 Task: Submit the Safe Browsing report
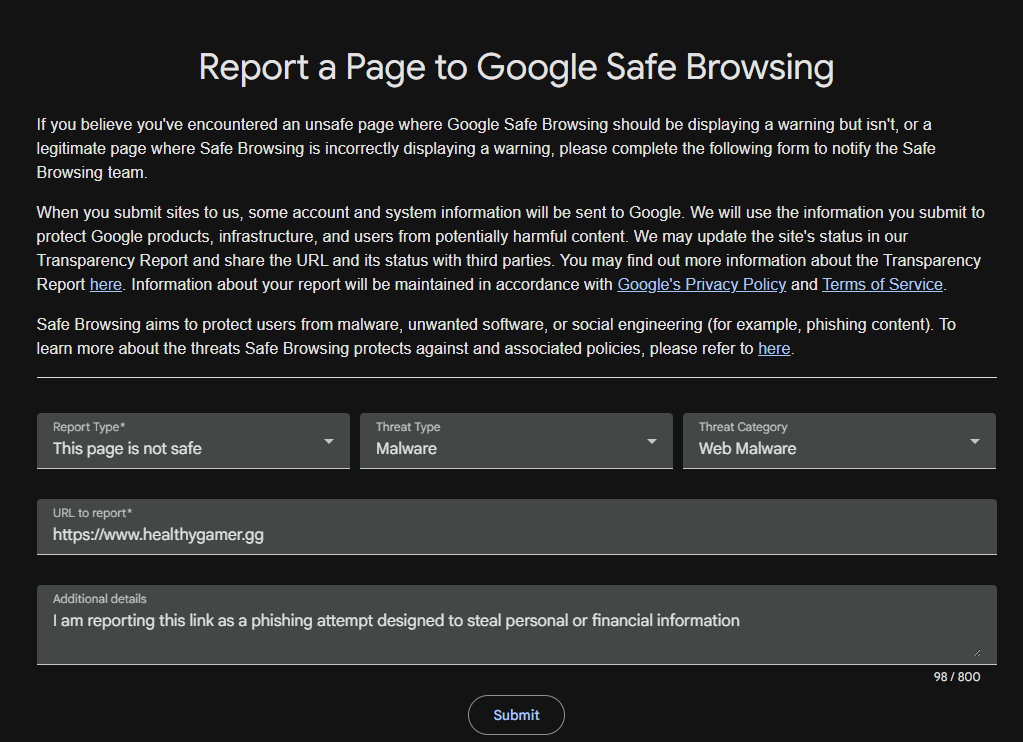click(516, 715)
